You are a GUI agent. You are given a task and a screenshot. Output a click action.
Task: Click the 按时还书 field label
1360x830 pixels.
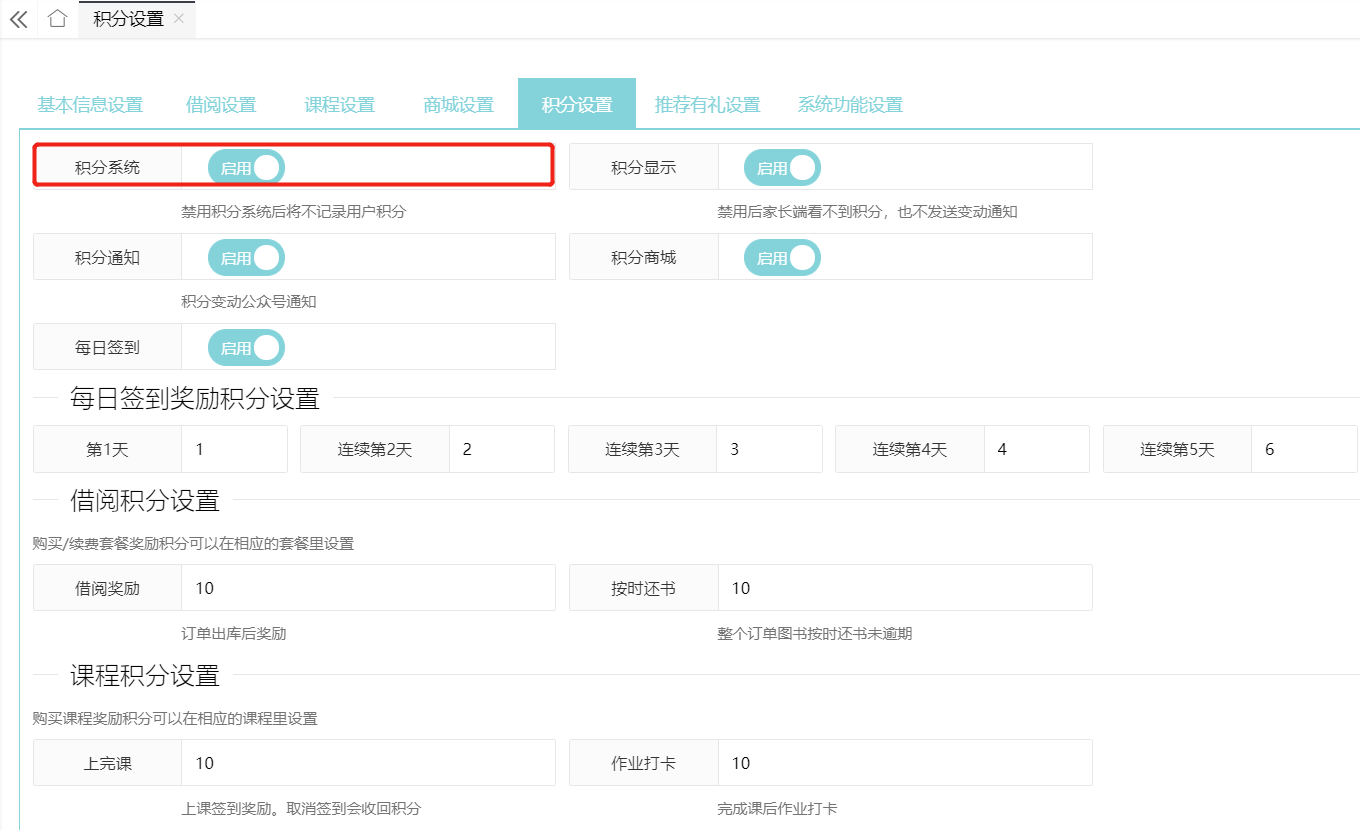pos(644,588)
